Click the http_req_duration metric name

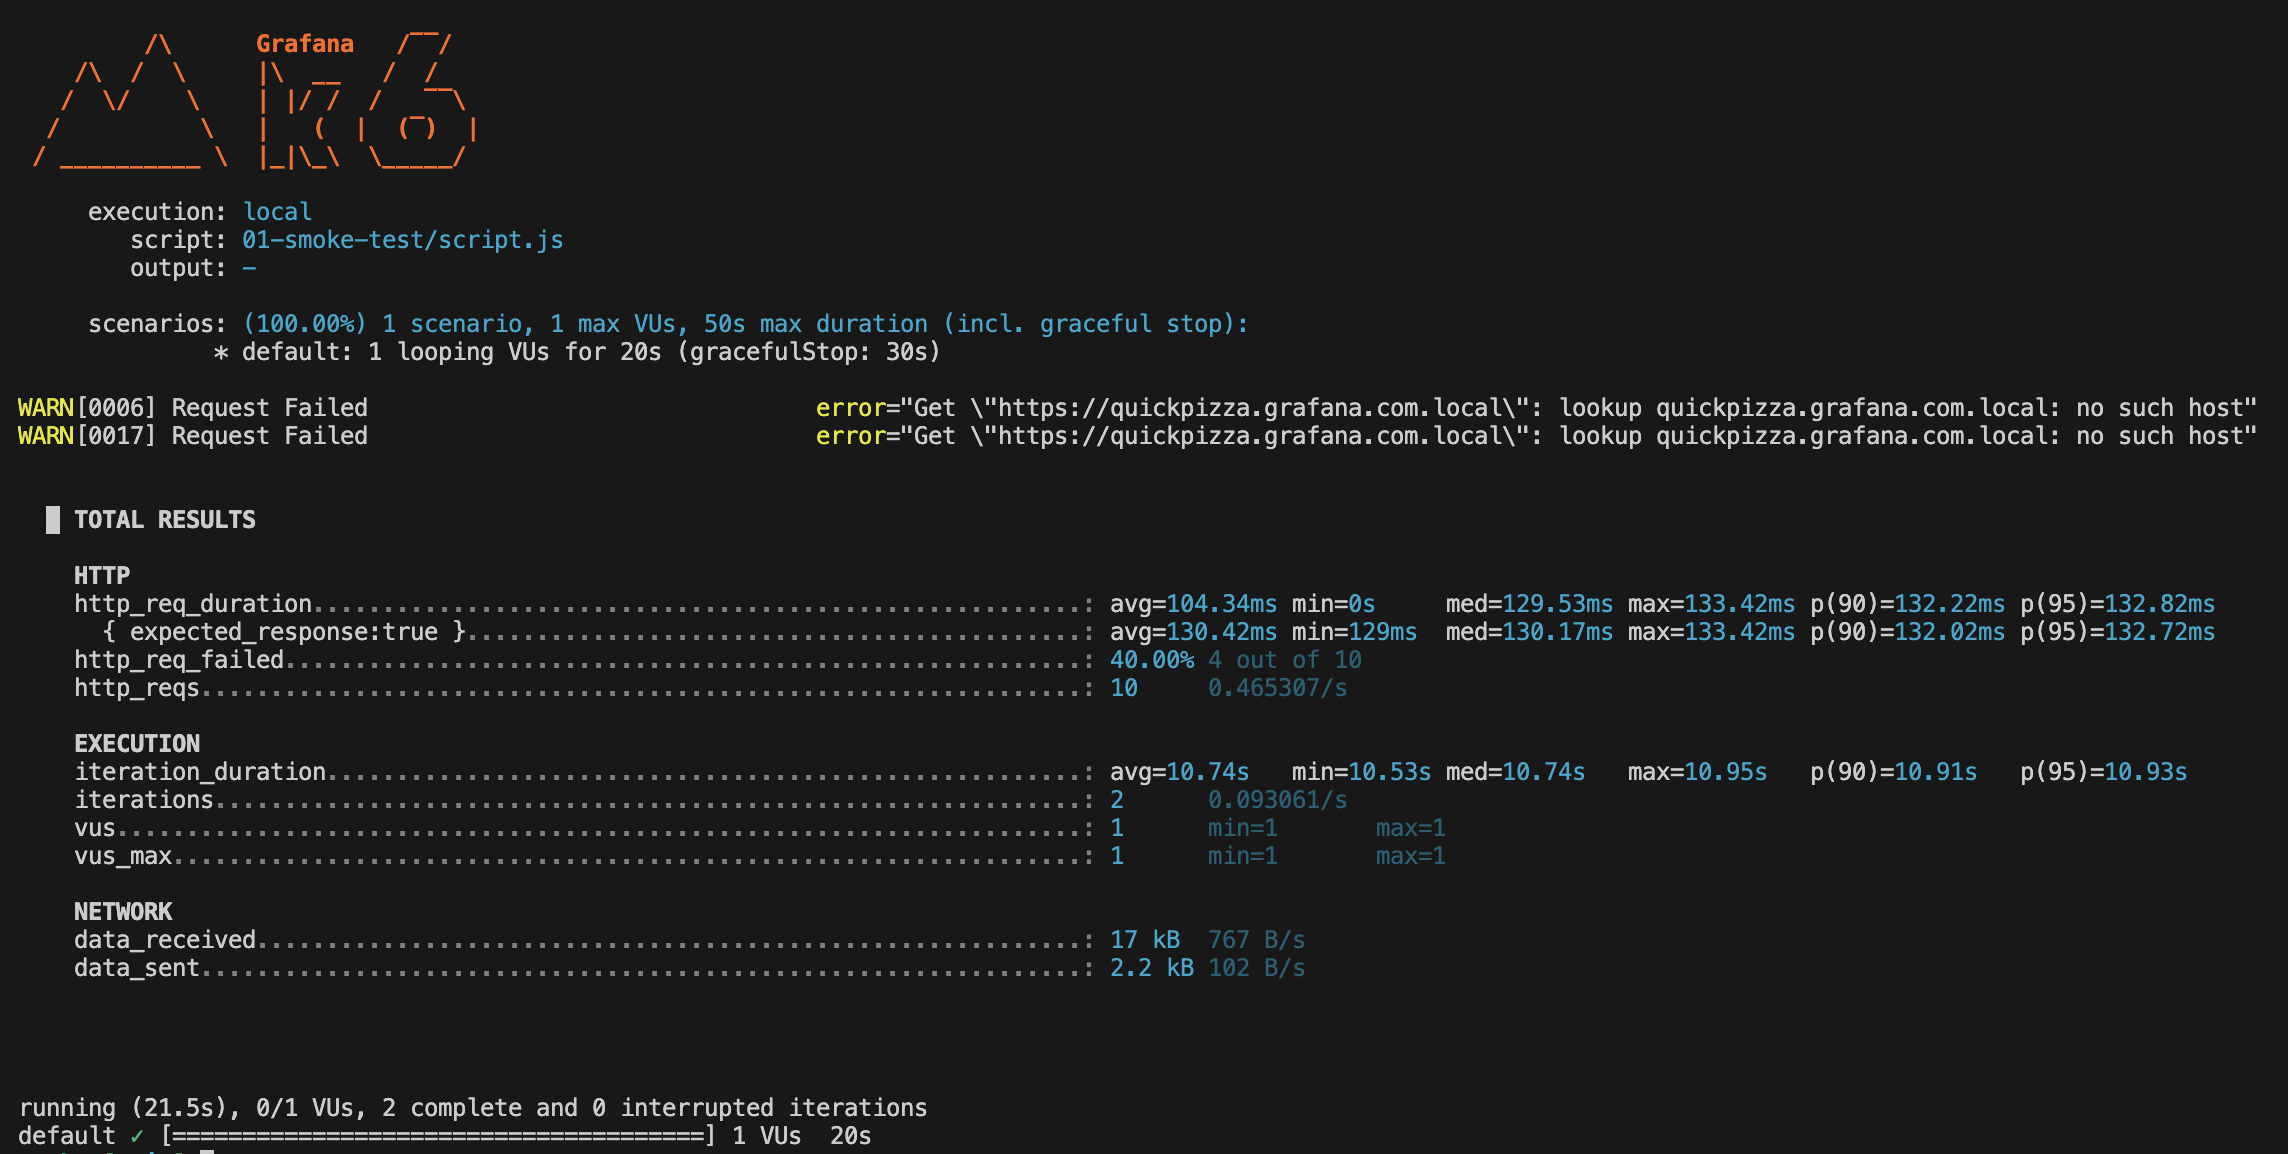(x=193, y=604)
